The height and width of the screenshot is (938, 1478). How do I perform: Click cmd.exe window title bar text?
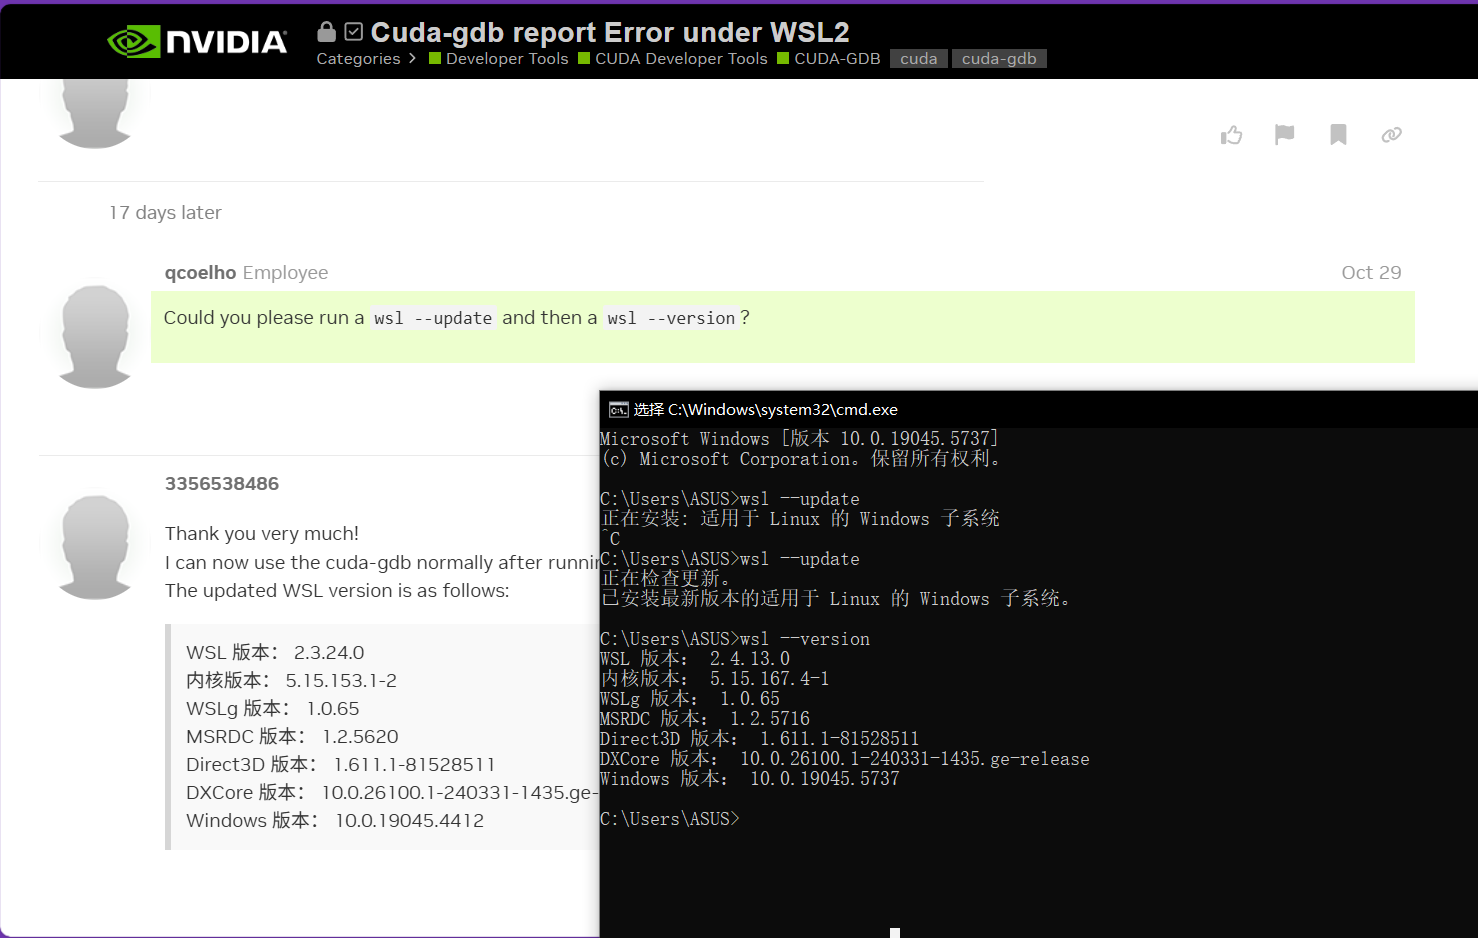point(765,410)
